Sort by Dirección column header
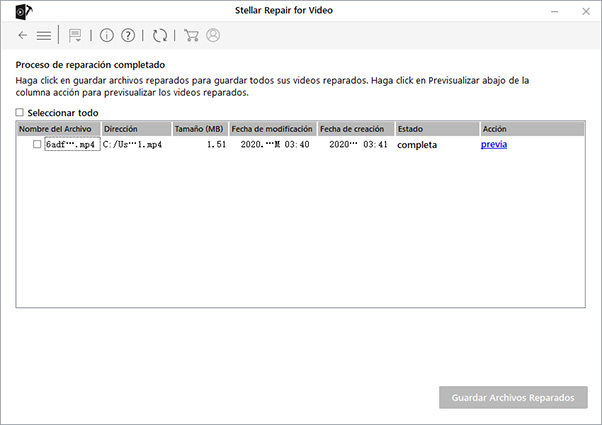This screenshot has height=425, width=602. tap(136, 129)
